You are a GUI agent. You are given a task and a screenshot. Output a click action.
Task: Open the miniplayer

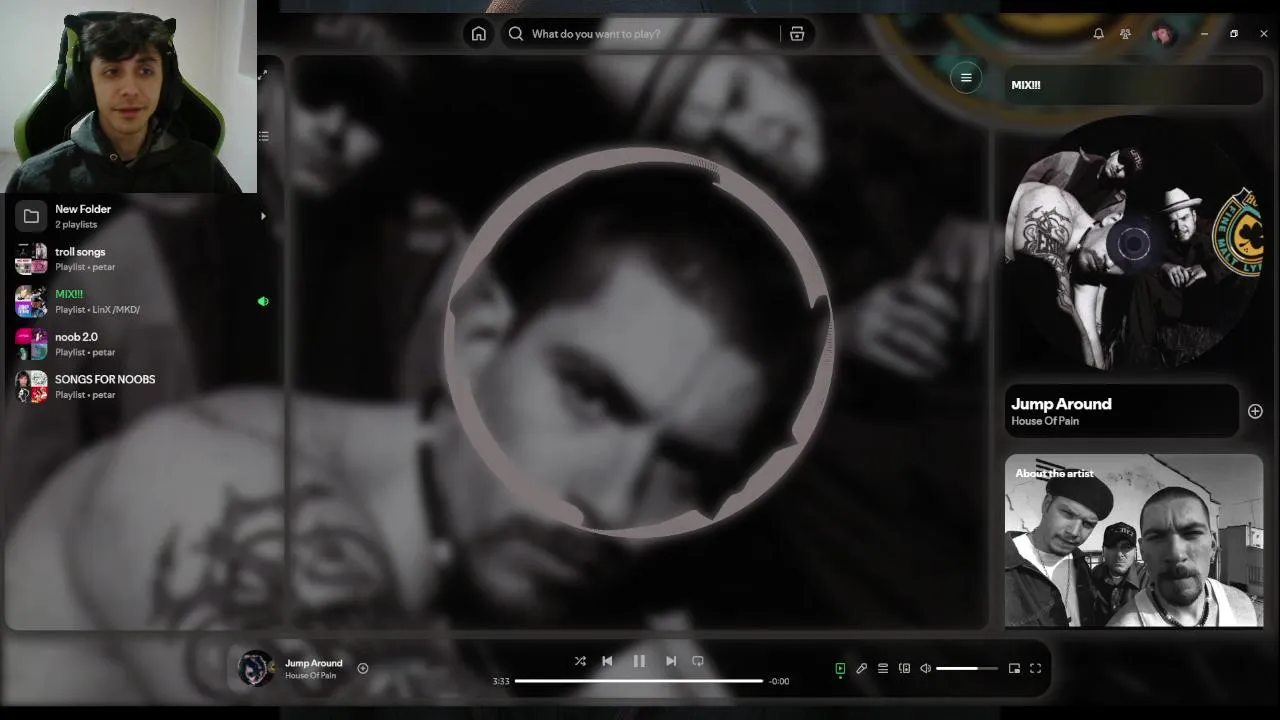tap(1014, 668)
